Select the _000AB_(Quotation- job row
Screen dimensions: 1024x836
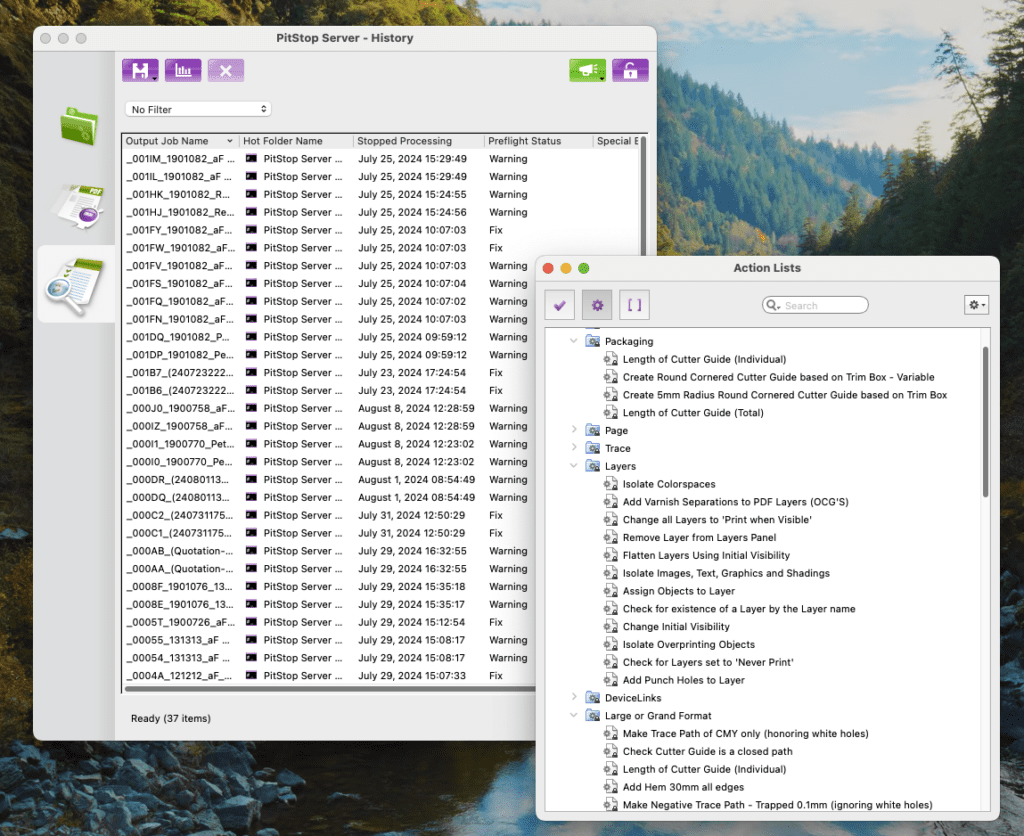[x=330, y=551]
